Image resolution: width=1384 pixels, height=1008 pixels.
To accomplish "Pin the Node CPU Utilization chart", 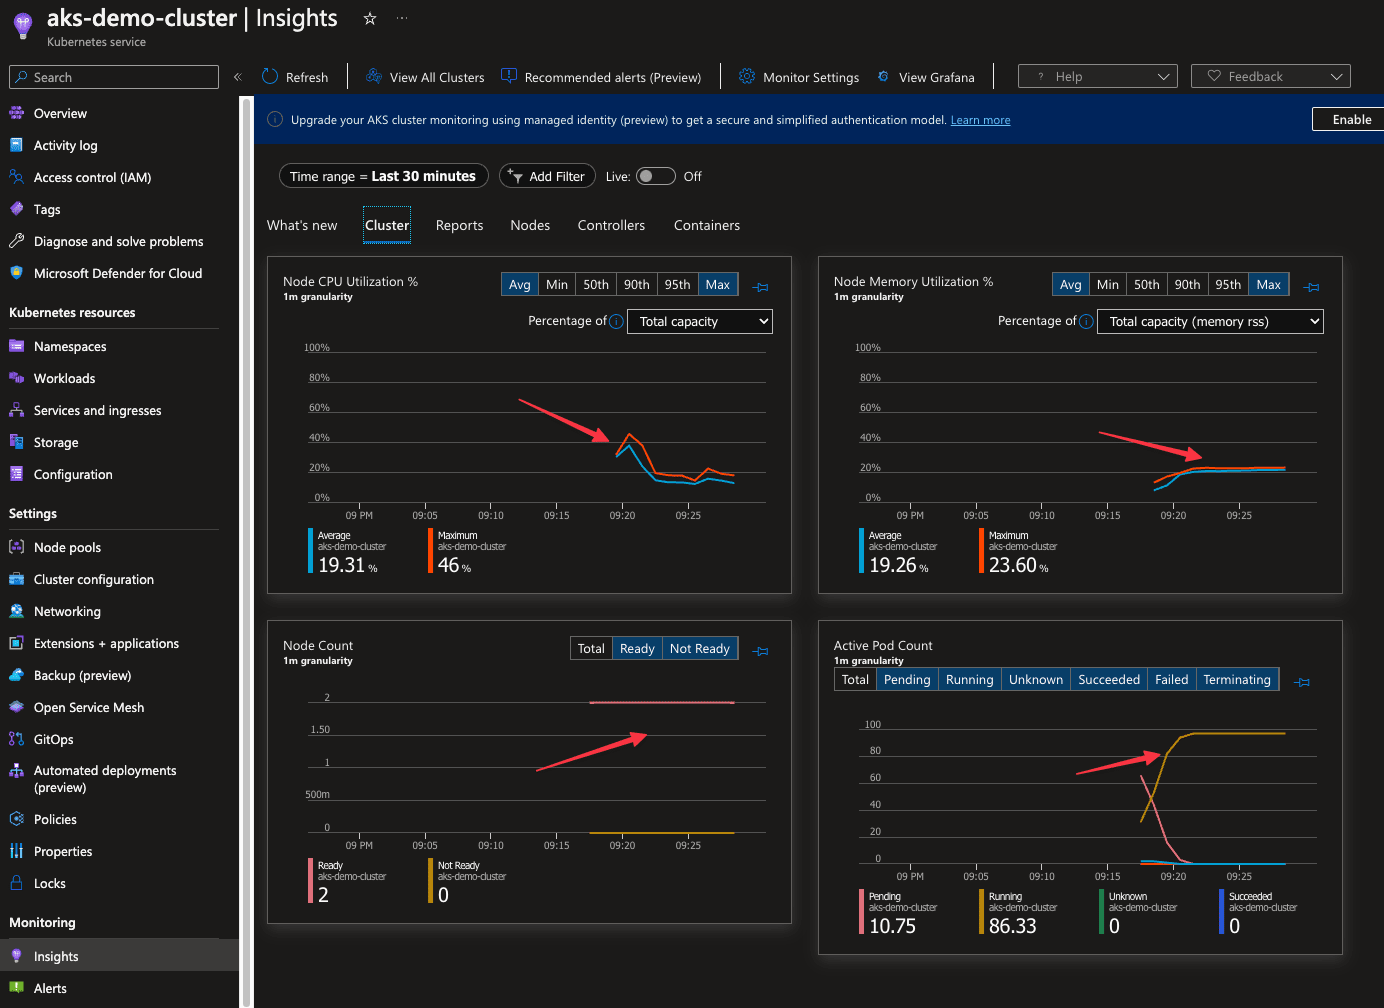I will tap(760, 286).
